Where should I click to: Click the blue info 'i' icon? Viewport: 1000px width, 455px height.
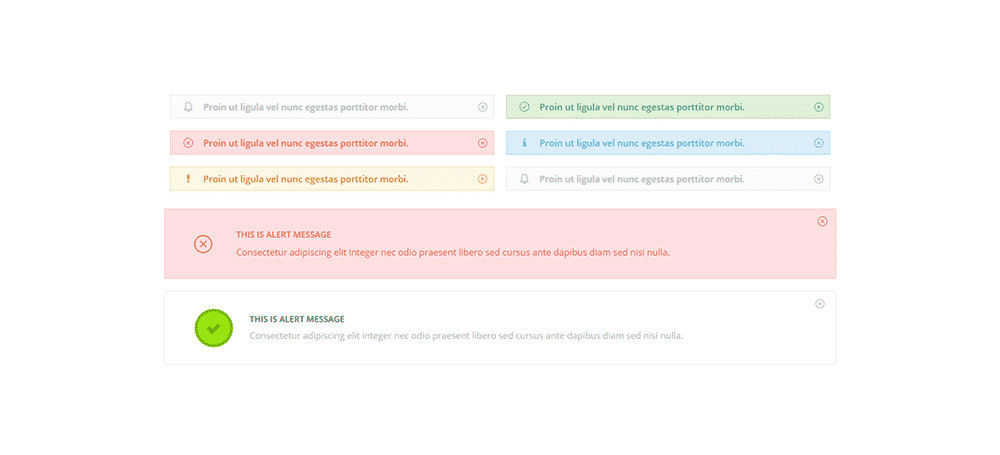pos(524,143)
